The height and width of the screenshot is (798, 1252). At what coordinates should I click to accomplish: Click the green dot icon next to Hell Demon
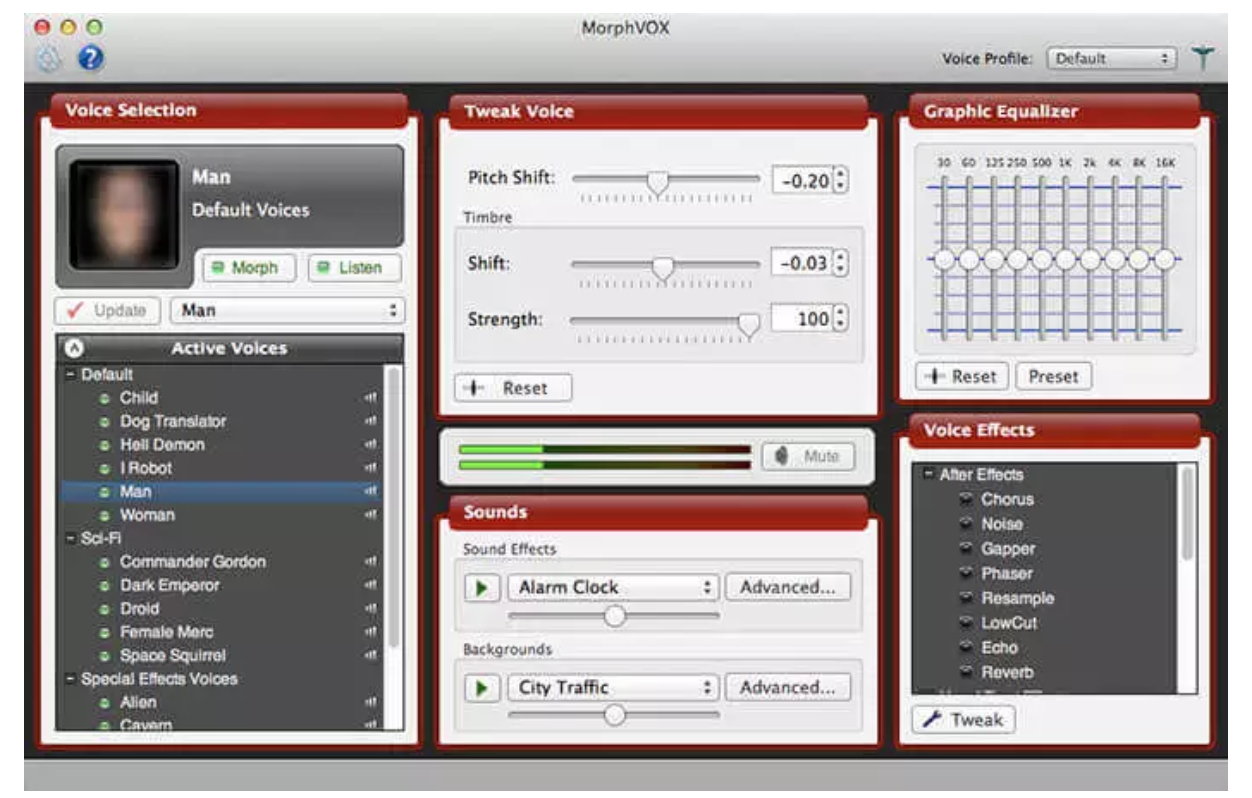104,445
